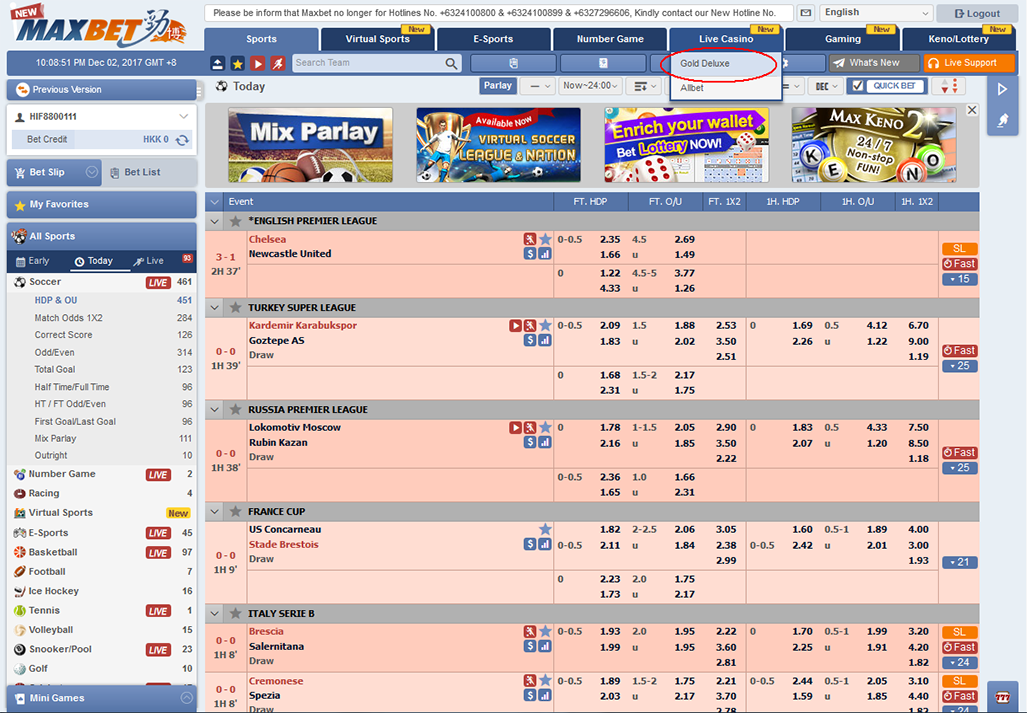Toggle the Quick Bet checkbox
Viewport: 1027px width, 713px height.
[858, 86]
